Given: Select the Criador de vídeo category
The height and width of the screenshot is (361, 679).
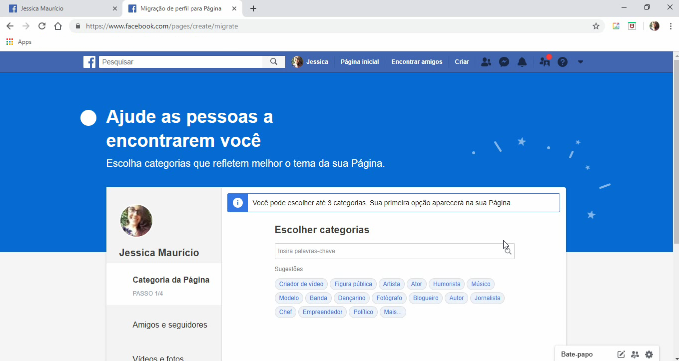Looking at the screenshot, I should coord(301,284).
